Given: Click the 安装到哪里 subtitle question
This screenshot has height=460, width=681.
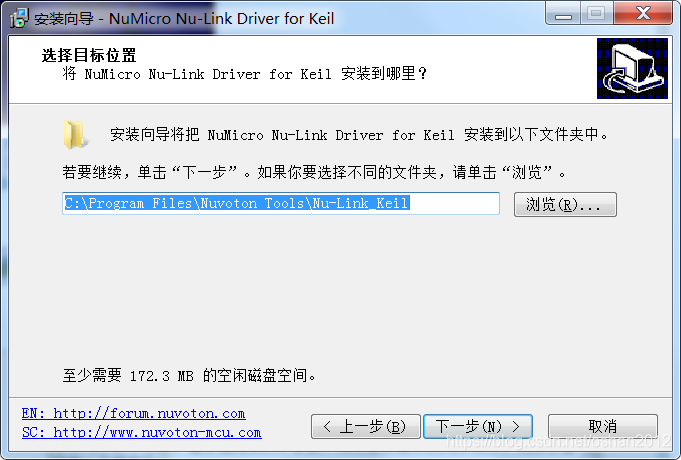Looking at the screenshot, I should coord(245,74).
